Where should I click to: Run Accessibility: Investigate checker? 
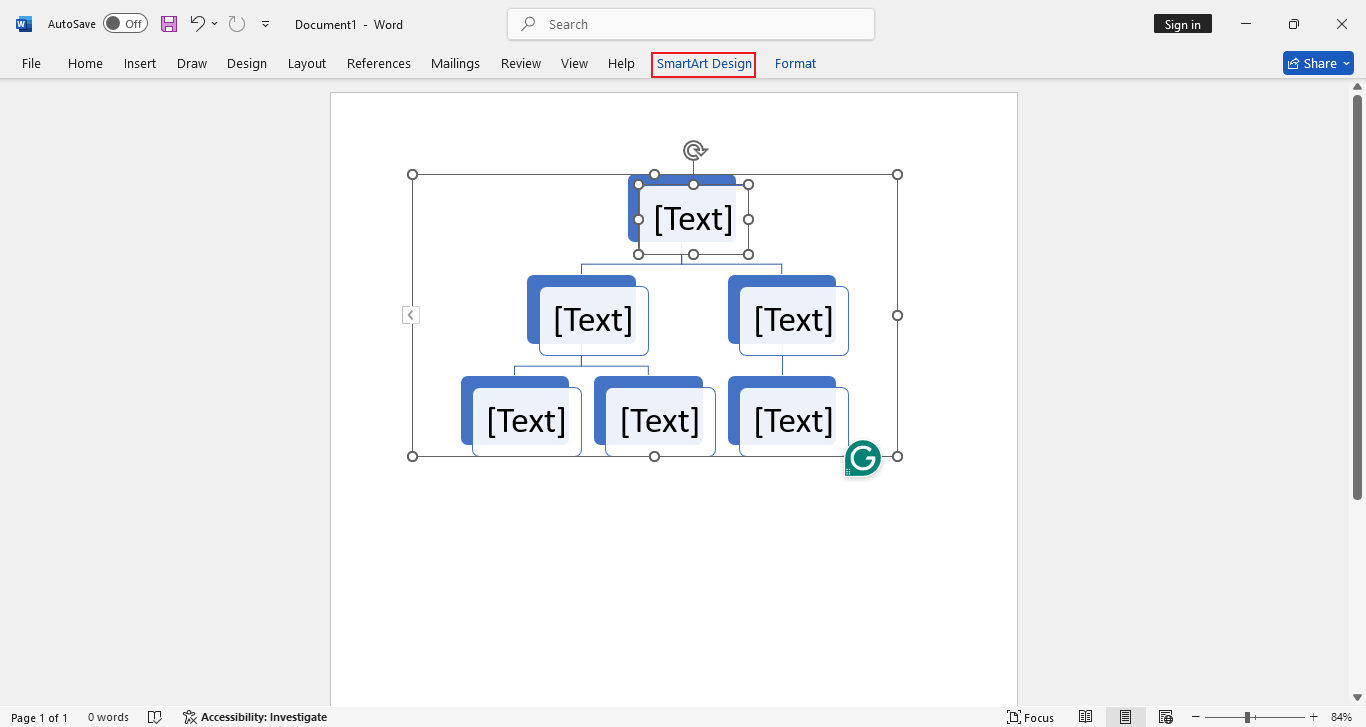pyautogui.click(x=253, y=717)
